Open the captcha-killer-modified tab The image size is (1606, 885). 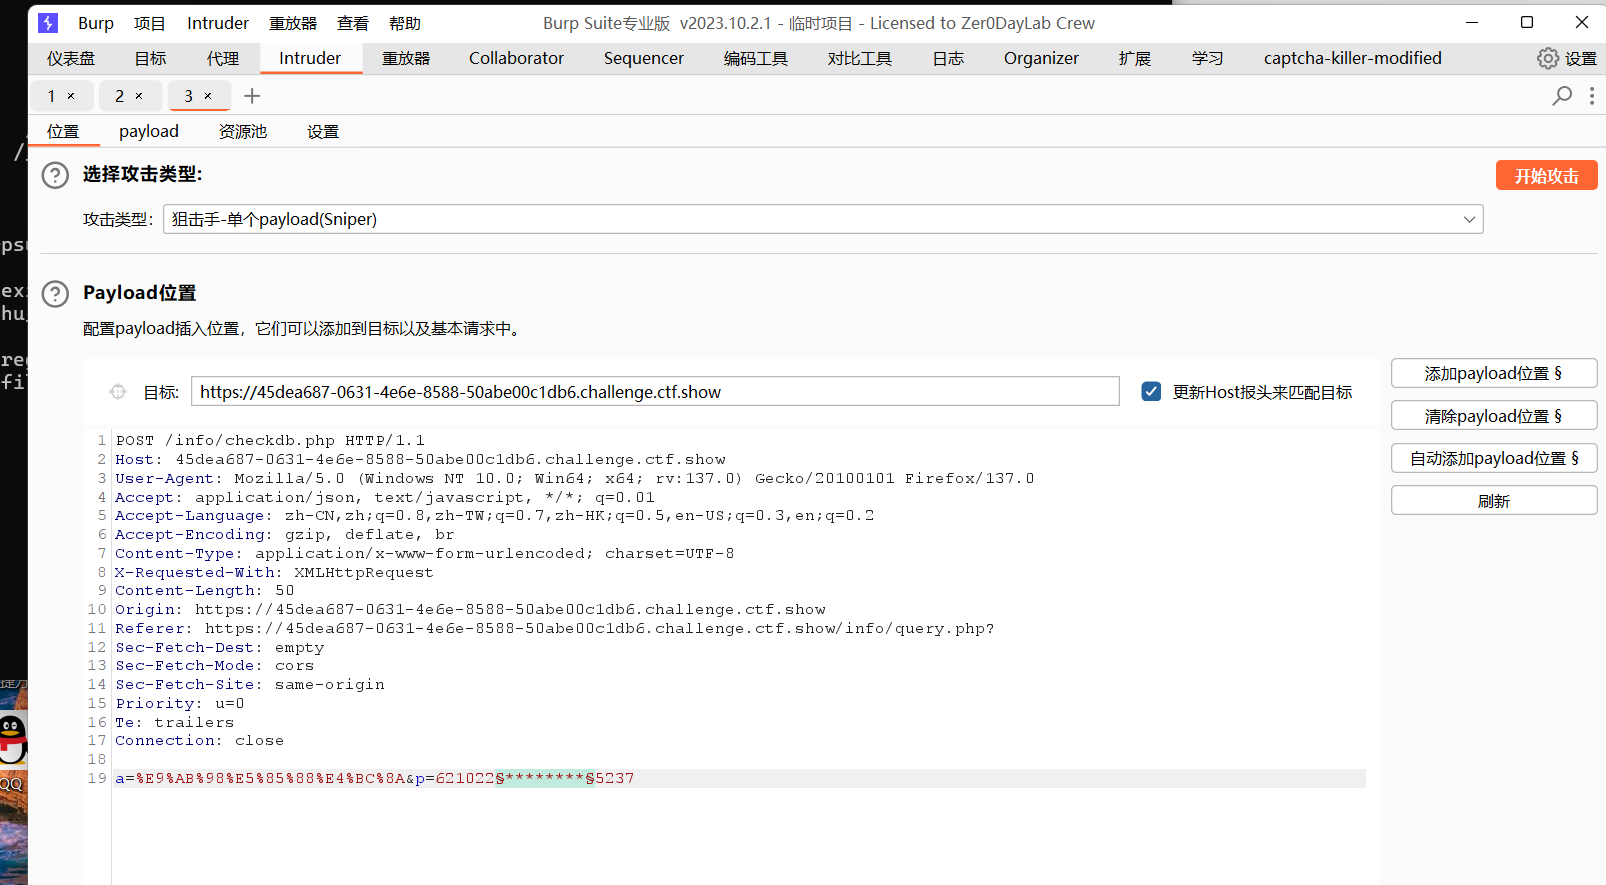coord(1352,58)
